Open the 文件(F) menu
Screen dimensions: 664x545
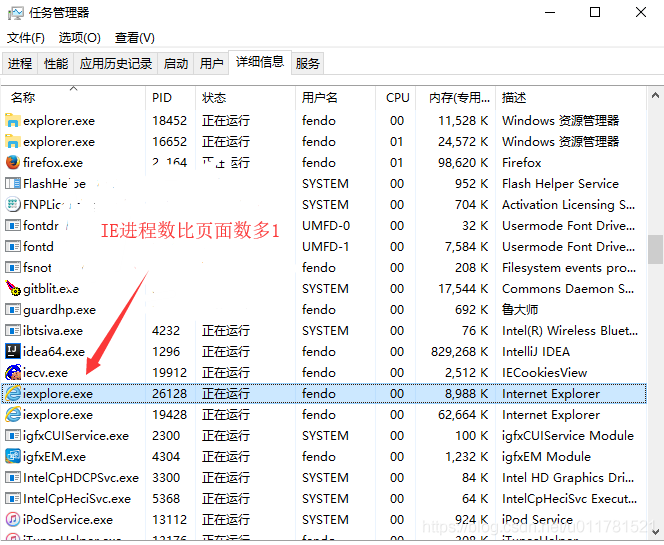point(25,38)
